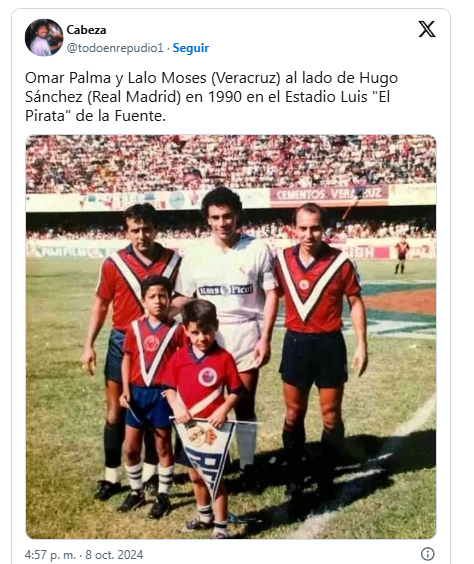Viewport: 474px width, 564px height.
Task: Click the white-jersey player's sponsor logo
Action: coord(226,290)
